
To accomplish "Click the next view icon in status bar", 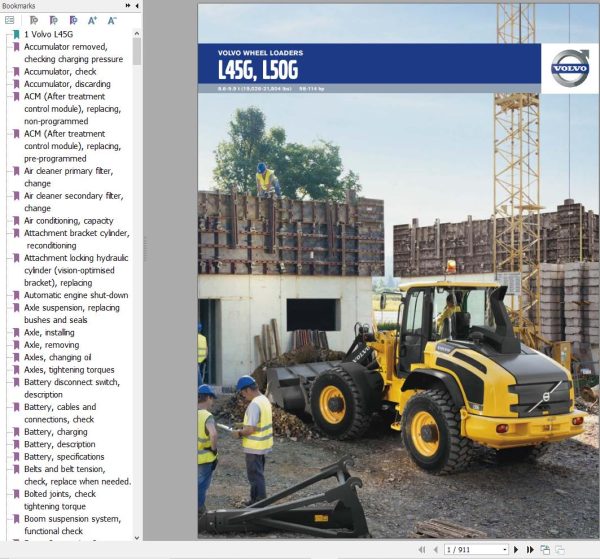I will [x=560, y=550].
